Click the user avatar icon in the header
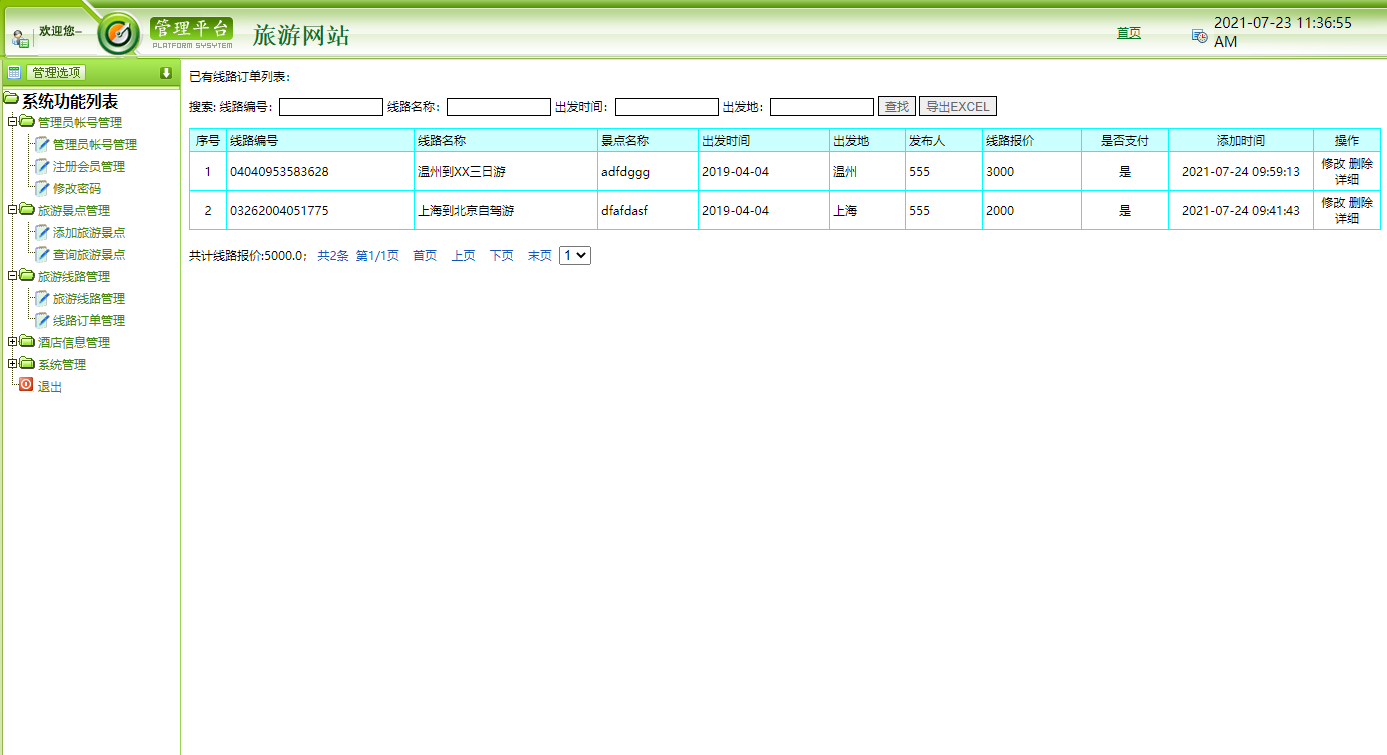This screenshot has height=755, width=1387. [20, 35]
